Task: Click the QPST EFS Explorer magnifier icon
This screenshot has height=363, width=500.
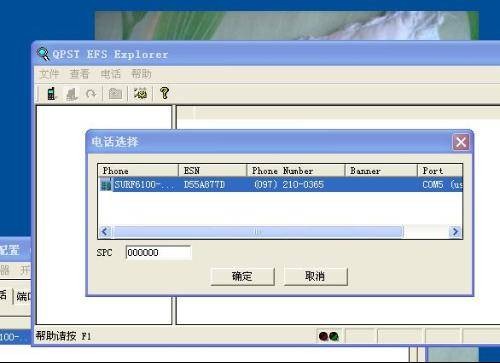Action: (x=43, y=54)
